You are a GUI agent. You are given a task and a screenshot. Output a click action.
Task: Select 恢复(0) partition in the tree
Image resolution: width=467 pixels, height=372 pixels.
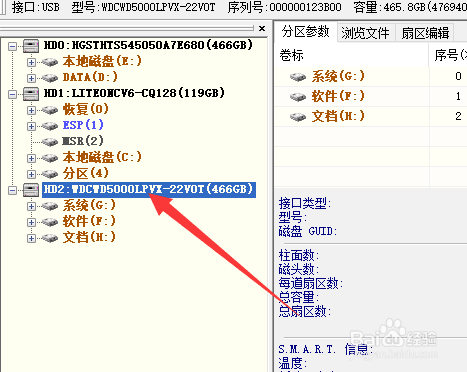coord(86,109)
